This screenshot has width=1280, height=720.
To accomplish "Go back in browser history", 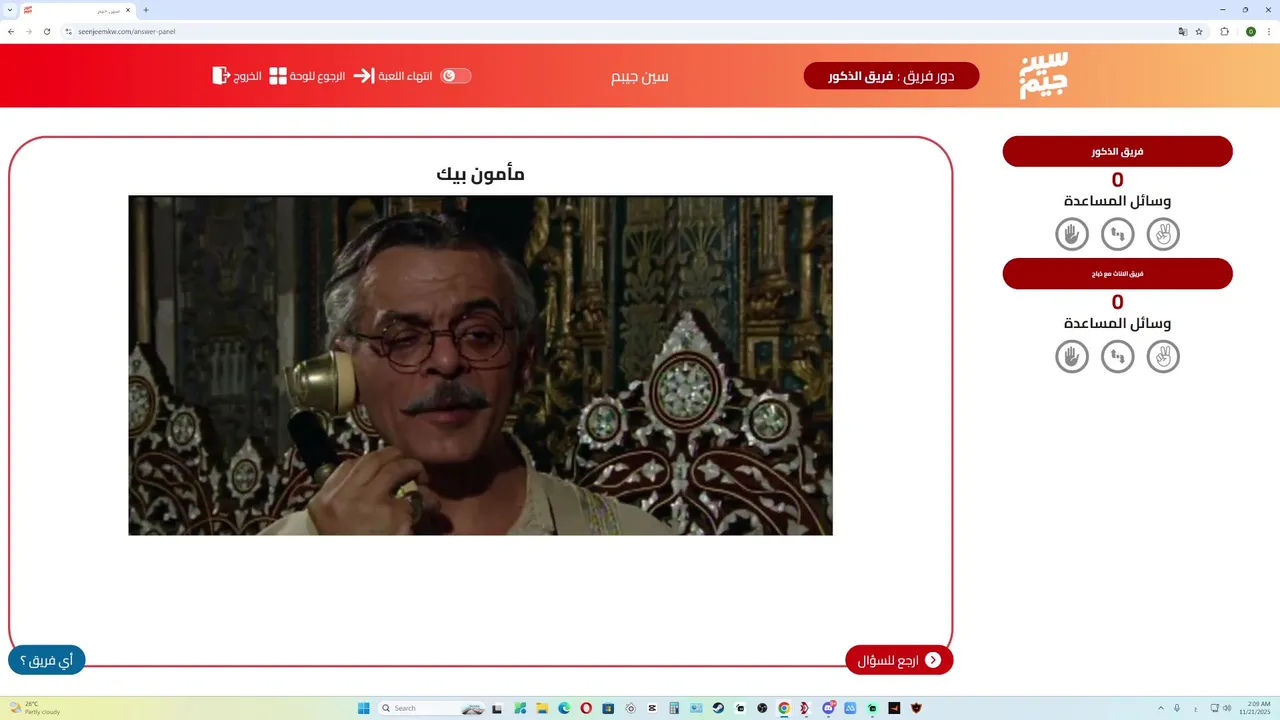I will 10,31.
